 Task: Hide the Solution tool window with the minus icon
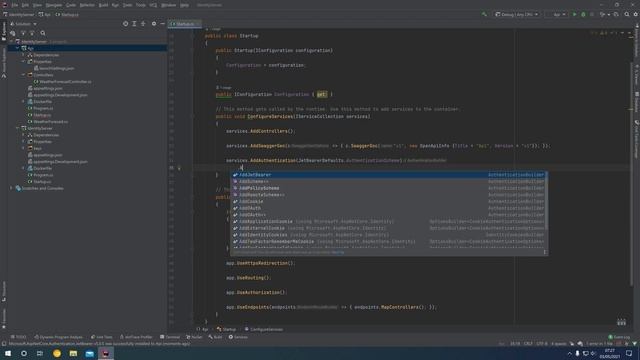(162, 24)
